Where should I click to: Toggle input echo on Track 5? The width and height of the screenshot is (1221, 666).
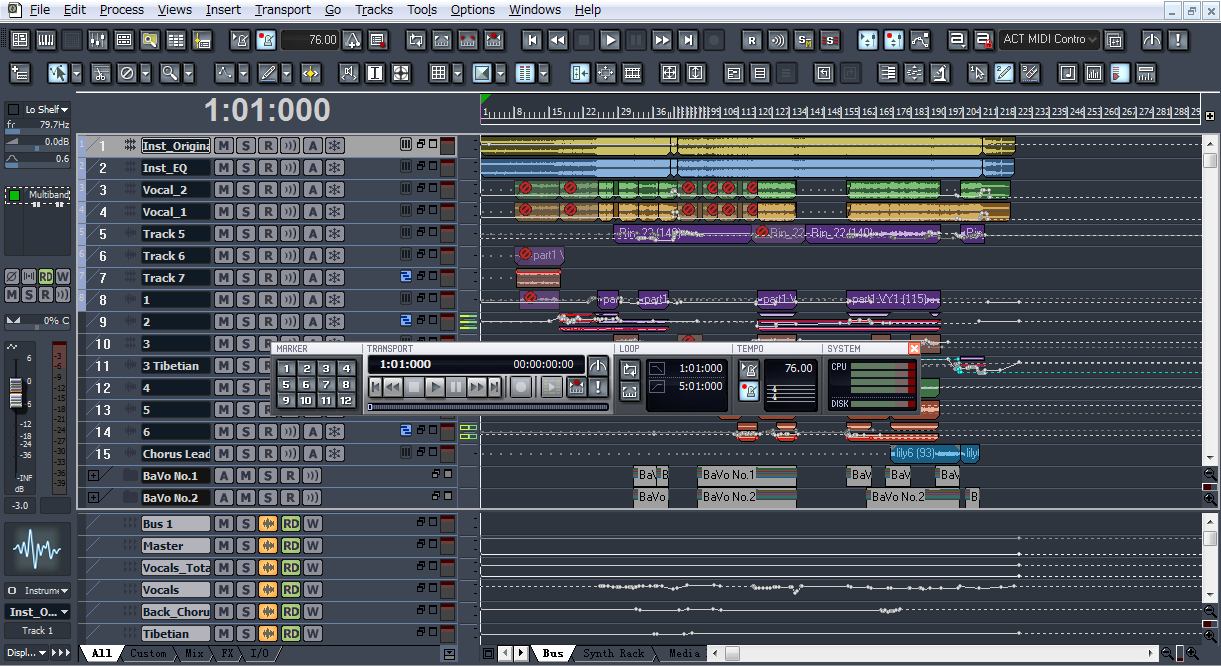click(x=290, y=234)
